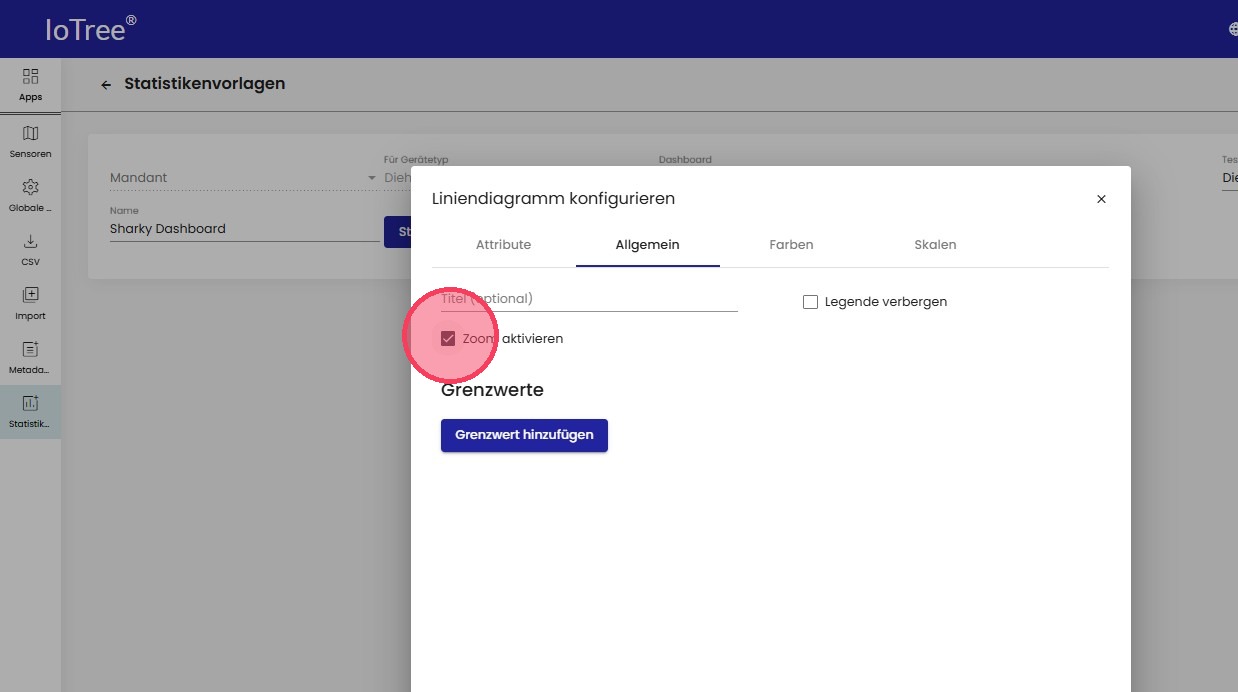Click the Grenzwert hinzufügen button
Viewport: 1238px width, 692px height.
tap(524, 435)
